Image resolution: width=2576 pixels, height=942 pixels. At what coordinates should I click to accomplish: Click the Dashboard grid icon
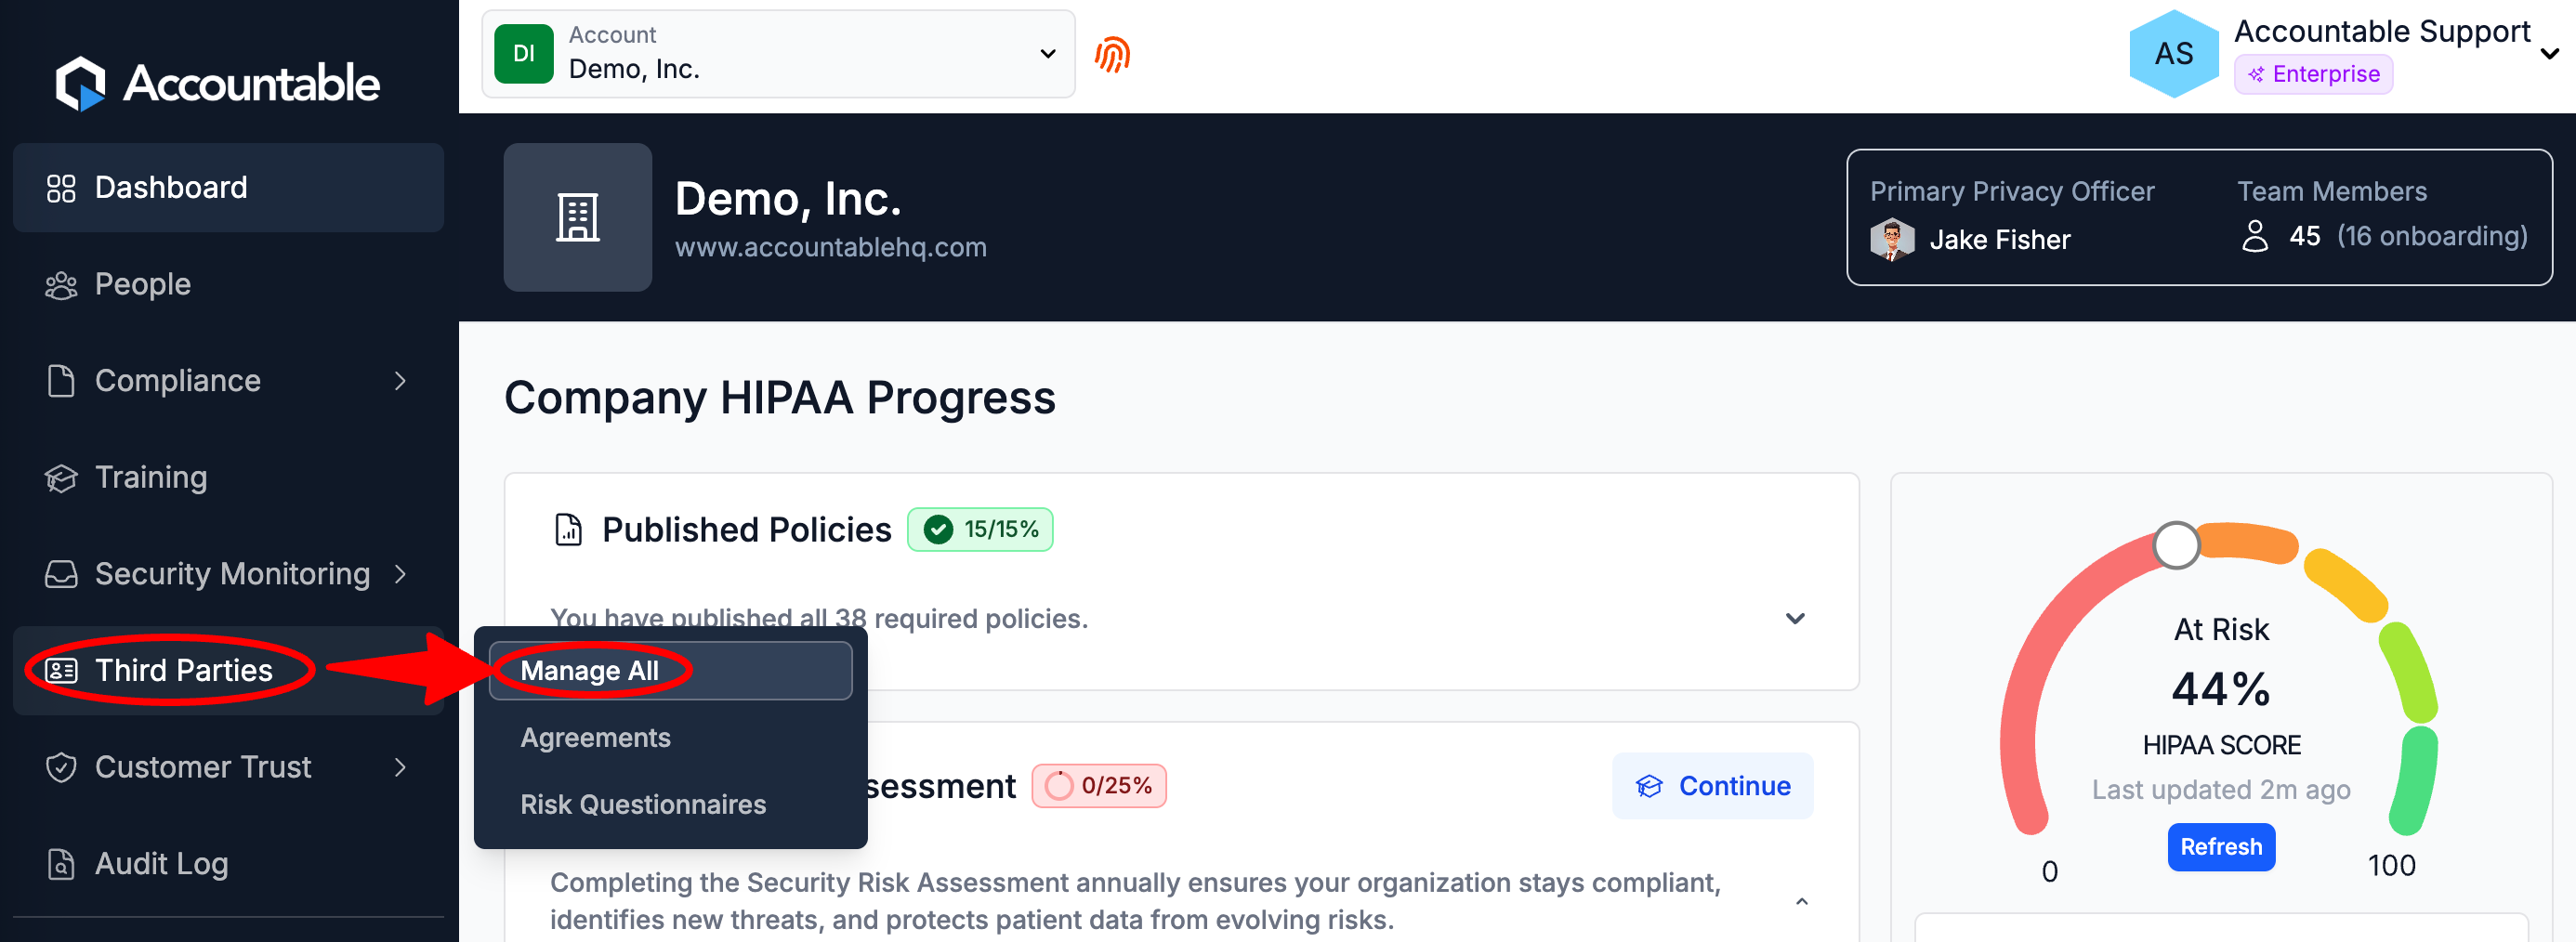pyautogui.click(x=61, y=188)
